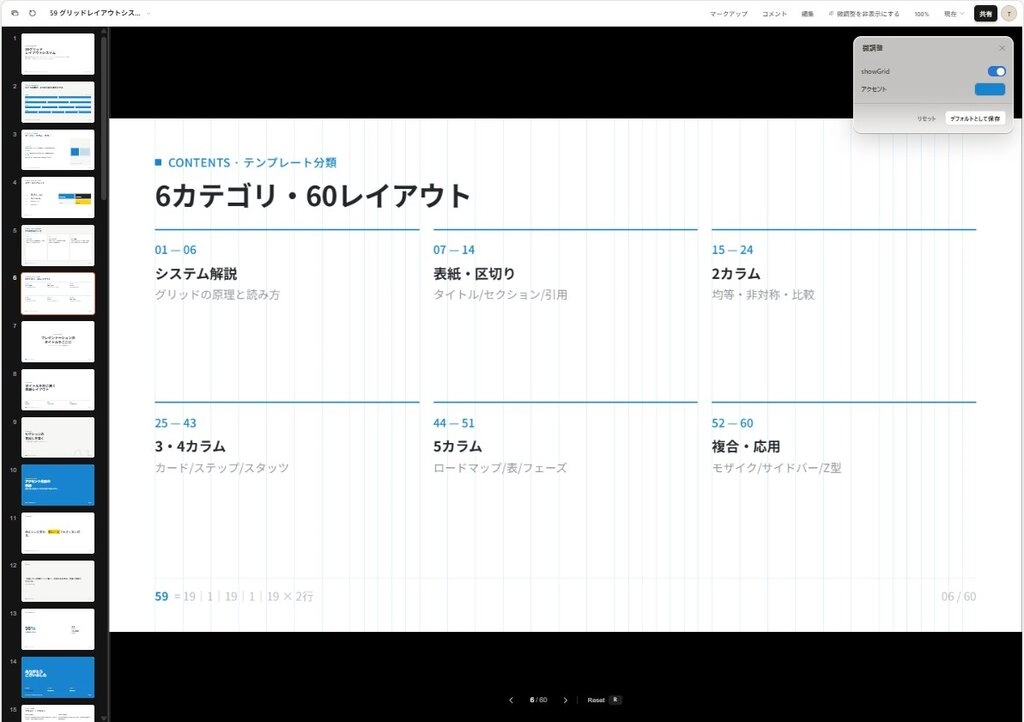Click 微調整を非表示にする to hide tweaks
This screenshot has width=1024, height=722.
click(x=864, y=14)
